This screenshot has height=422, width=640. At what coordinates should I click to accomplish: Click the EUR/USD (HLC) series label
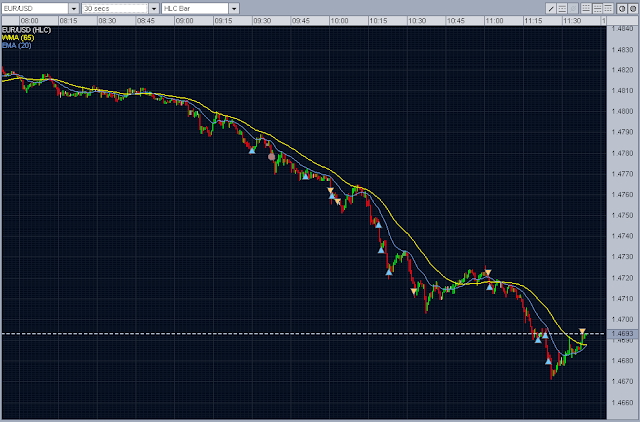coord(26,30)
